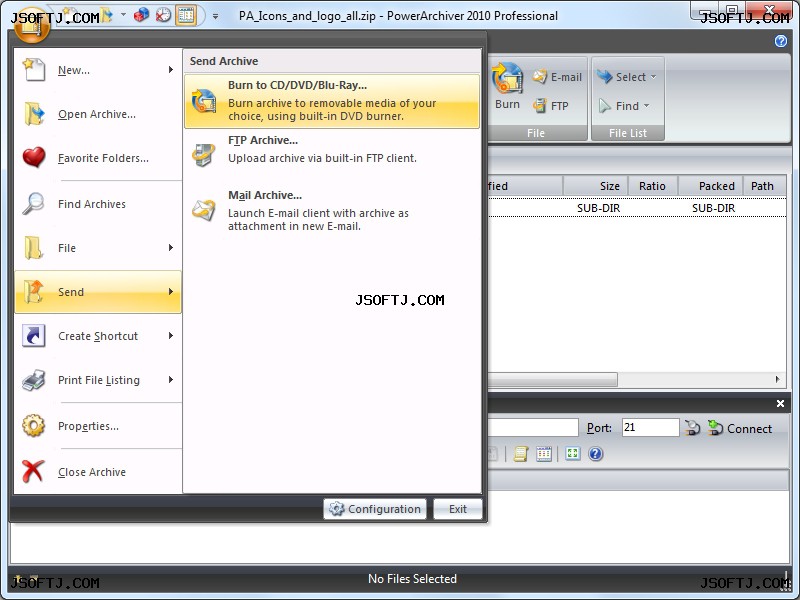Click the Open Archive folder icon
Screen dimensions: 800x600
point(34,113)
